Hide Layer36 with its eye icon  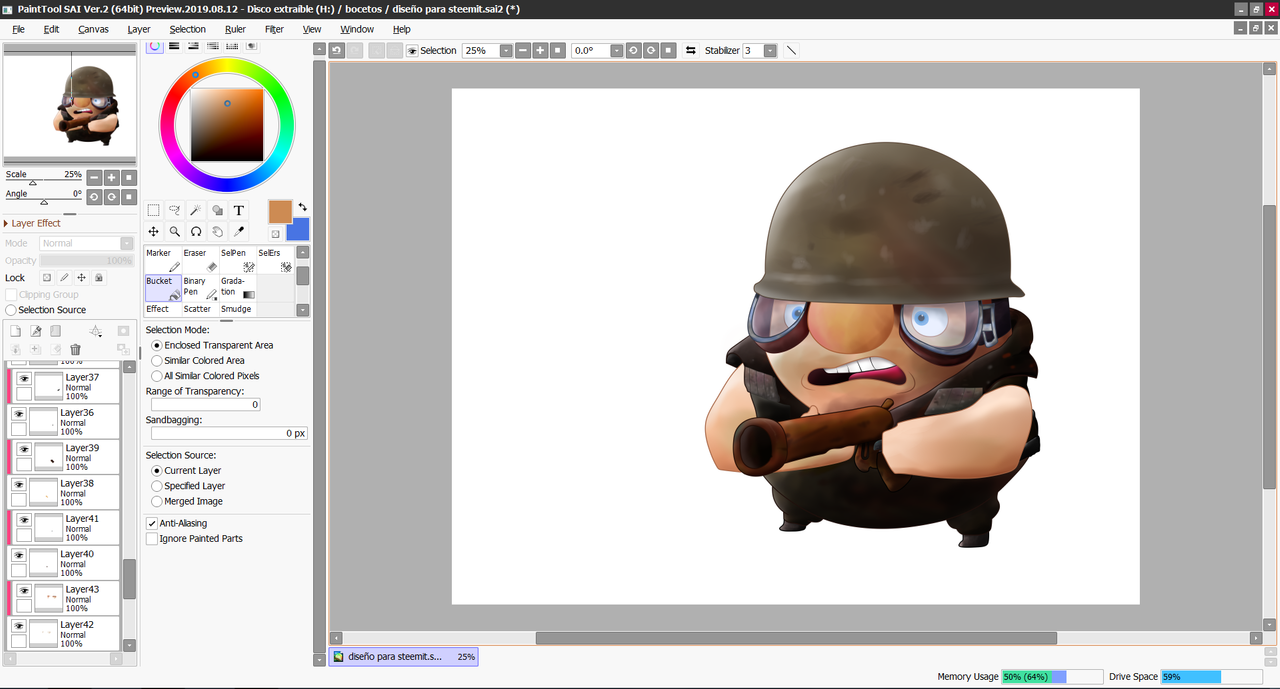(x=18, y=413)
